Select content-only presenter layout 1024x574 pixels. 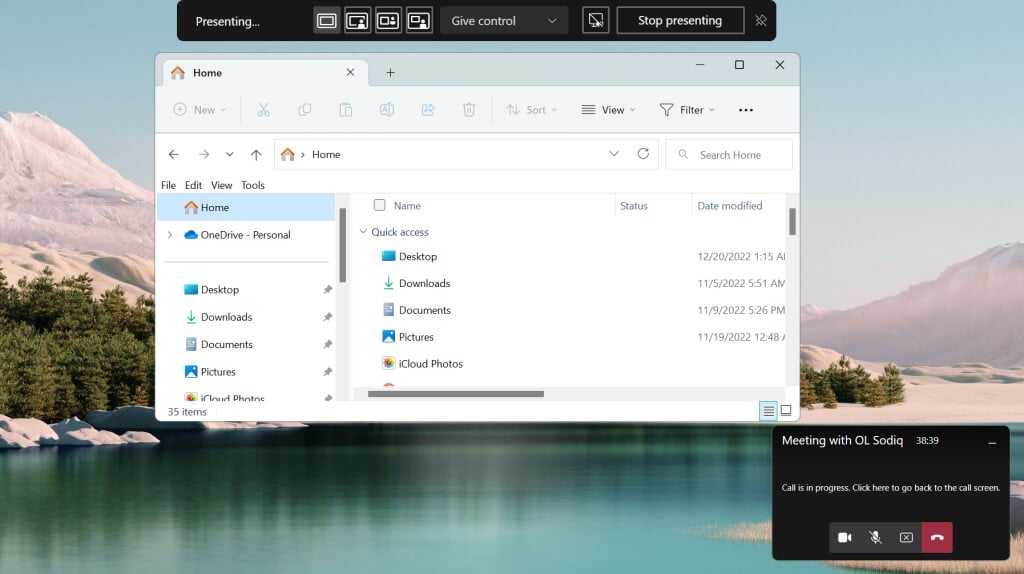[x=326, y=20]
